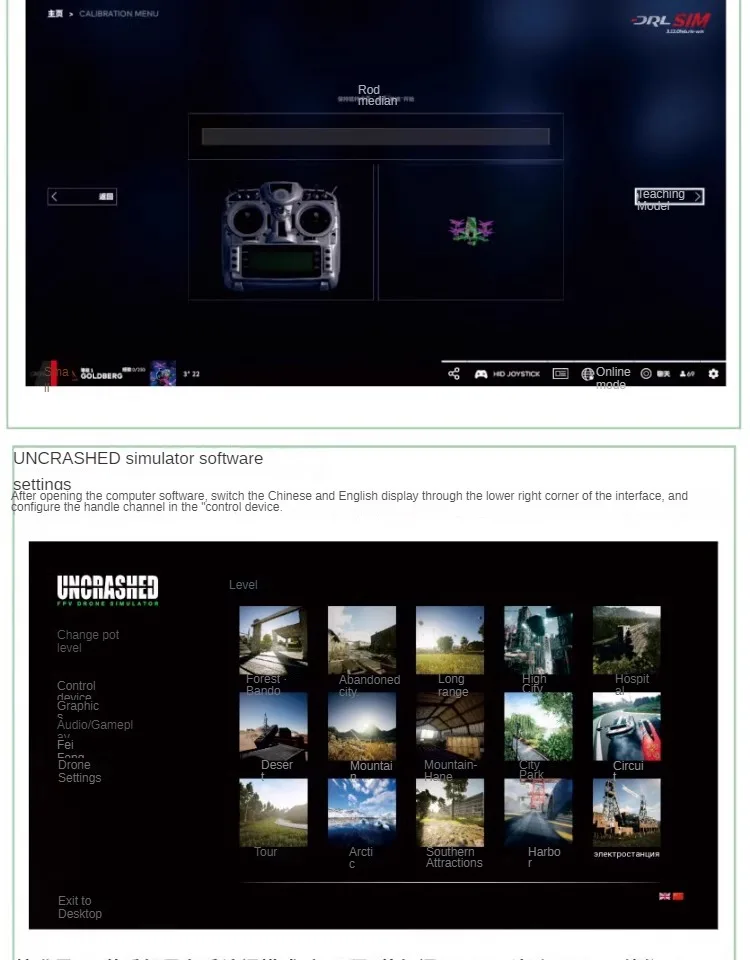The height and width of the screenshot is (960, 750).
Task: Select the Tour level thumbnail
Action: coord(273,812)
